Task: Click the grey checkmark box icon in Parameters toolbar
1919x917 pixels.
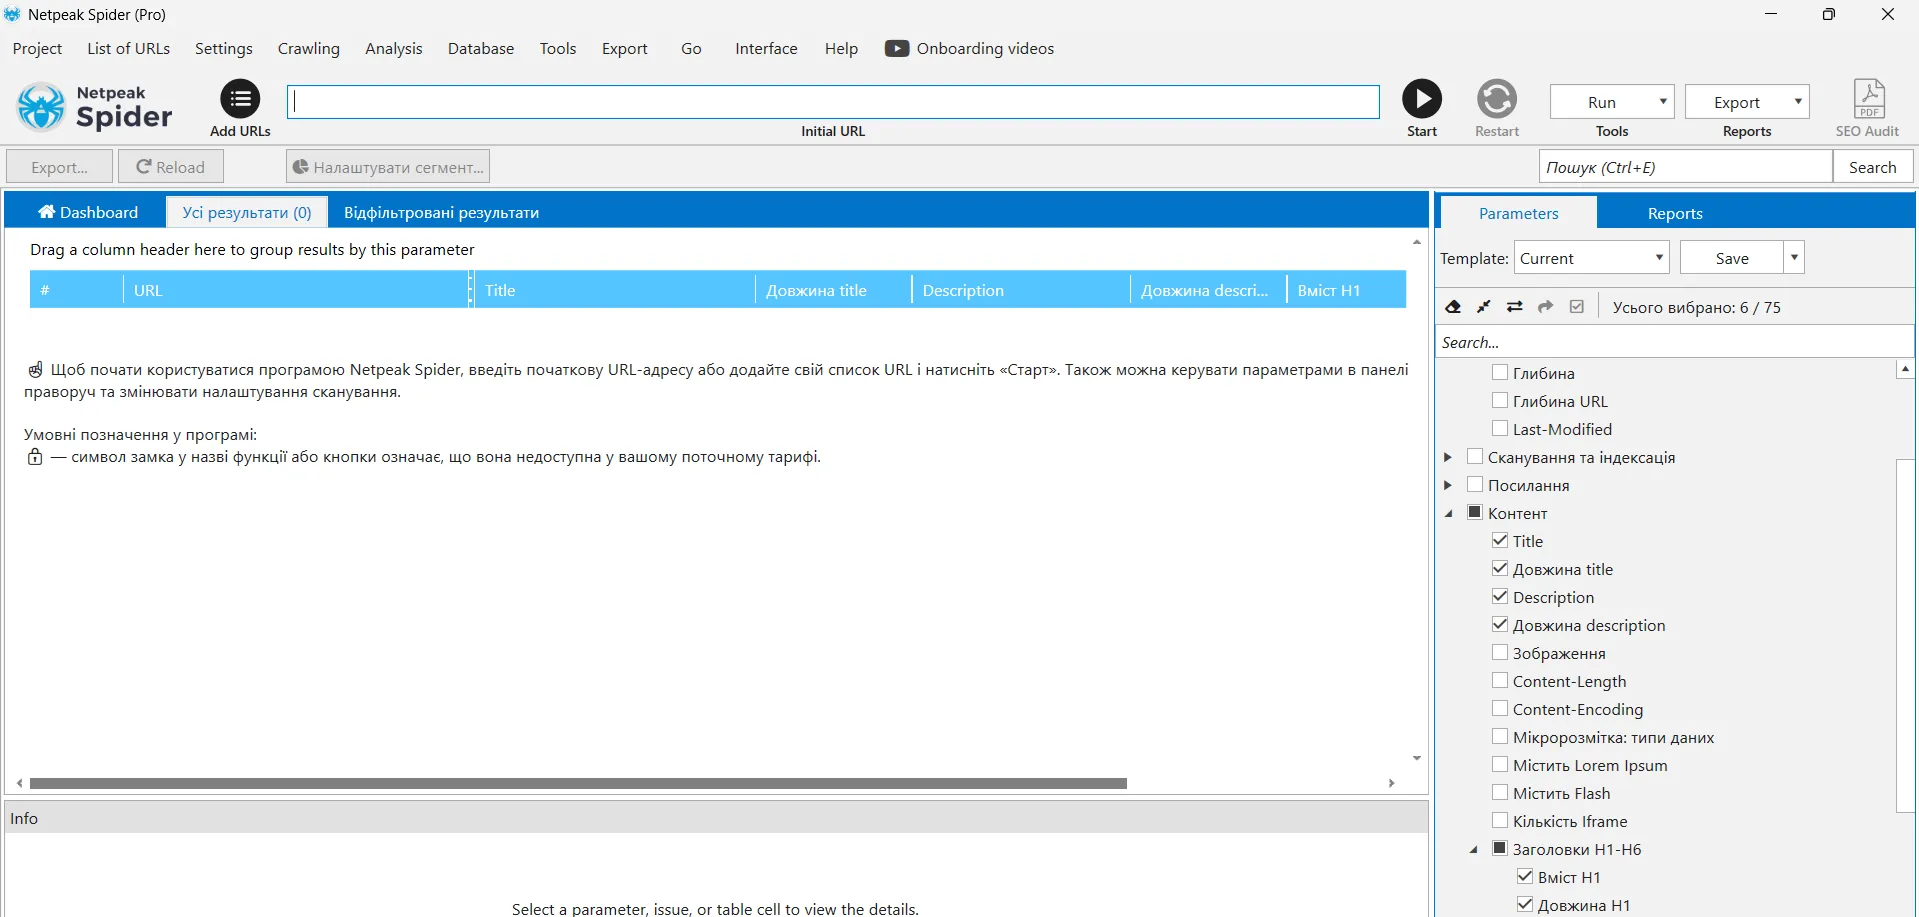Action: [1577, 307]
